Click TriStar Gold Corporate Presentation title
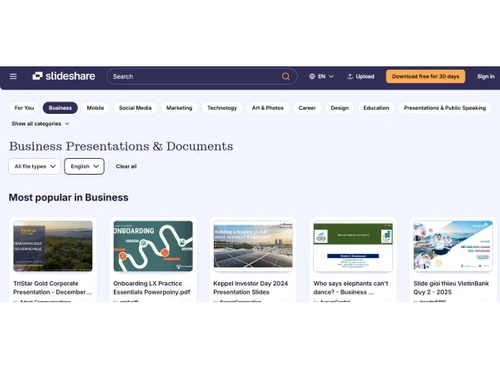The height and width of the screenshot is (375, 500). tap(52, 288)
